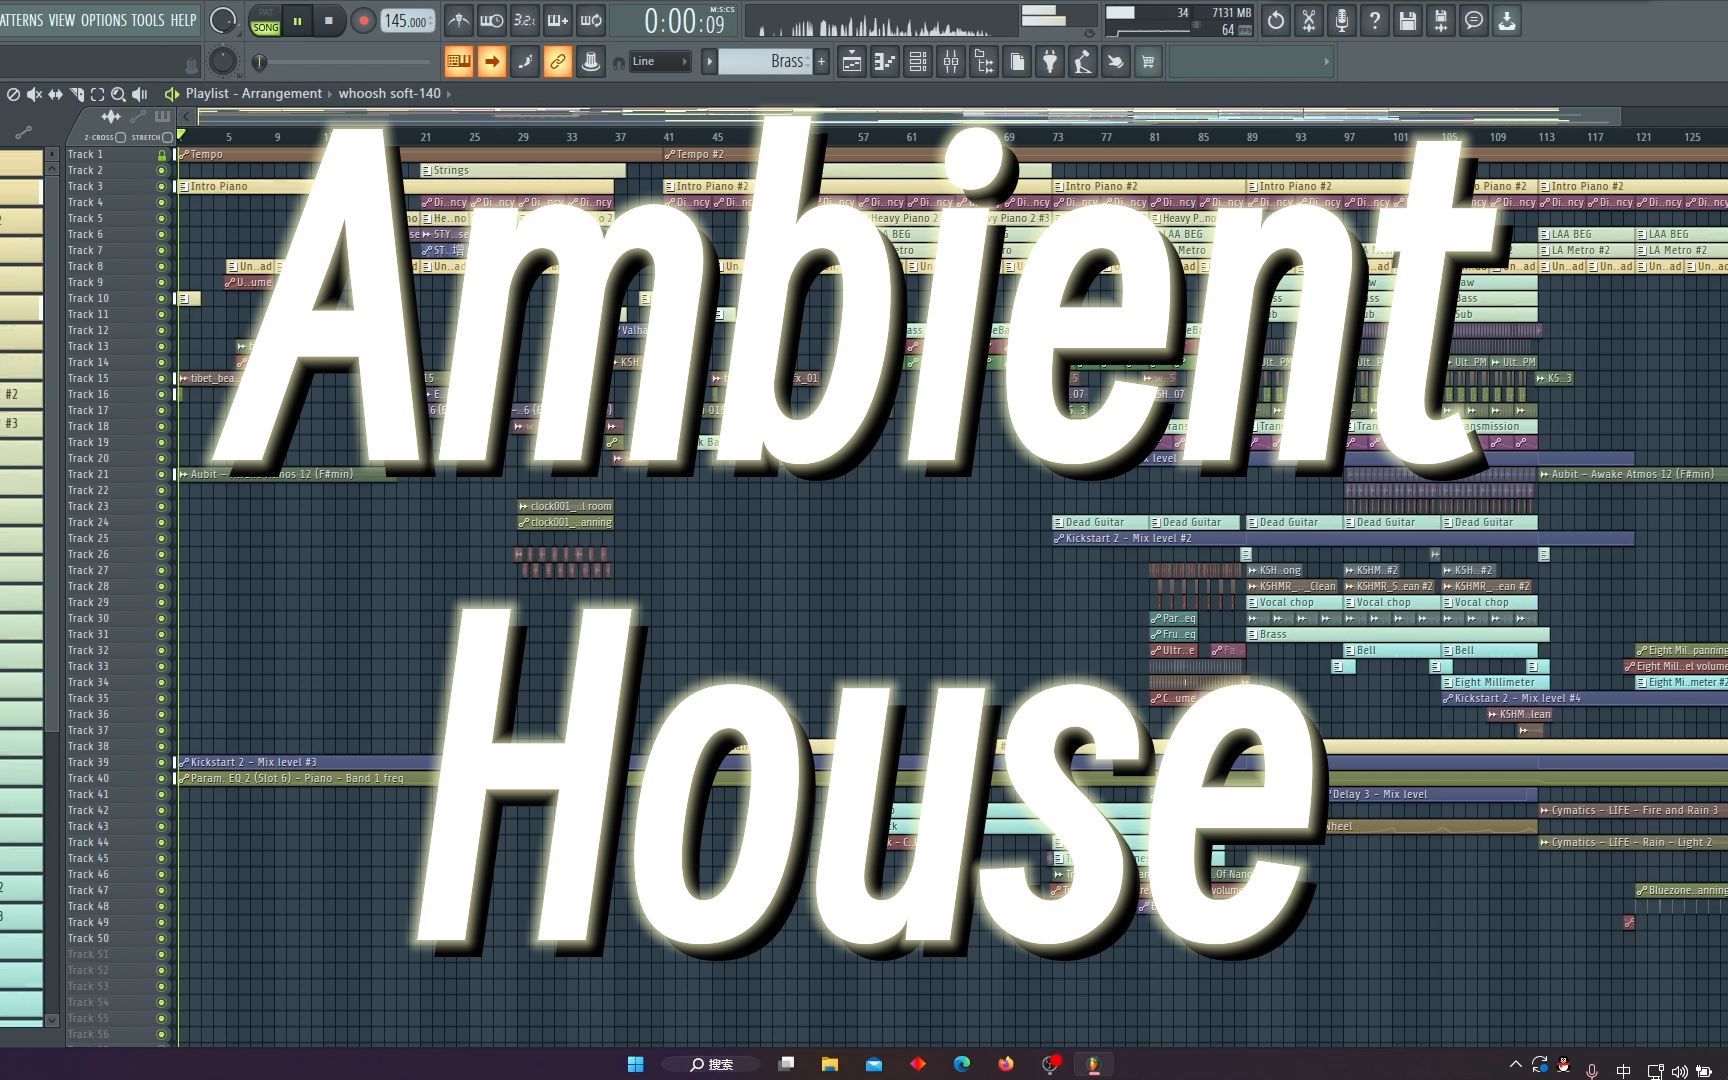Open the Browser panel icon
Image resolution: width=1728 pixels, height=1080 pixels.
[x=984, y=61]
